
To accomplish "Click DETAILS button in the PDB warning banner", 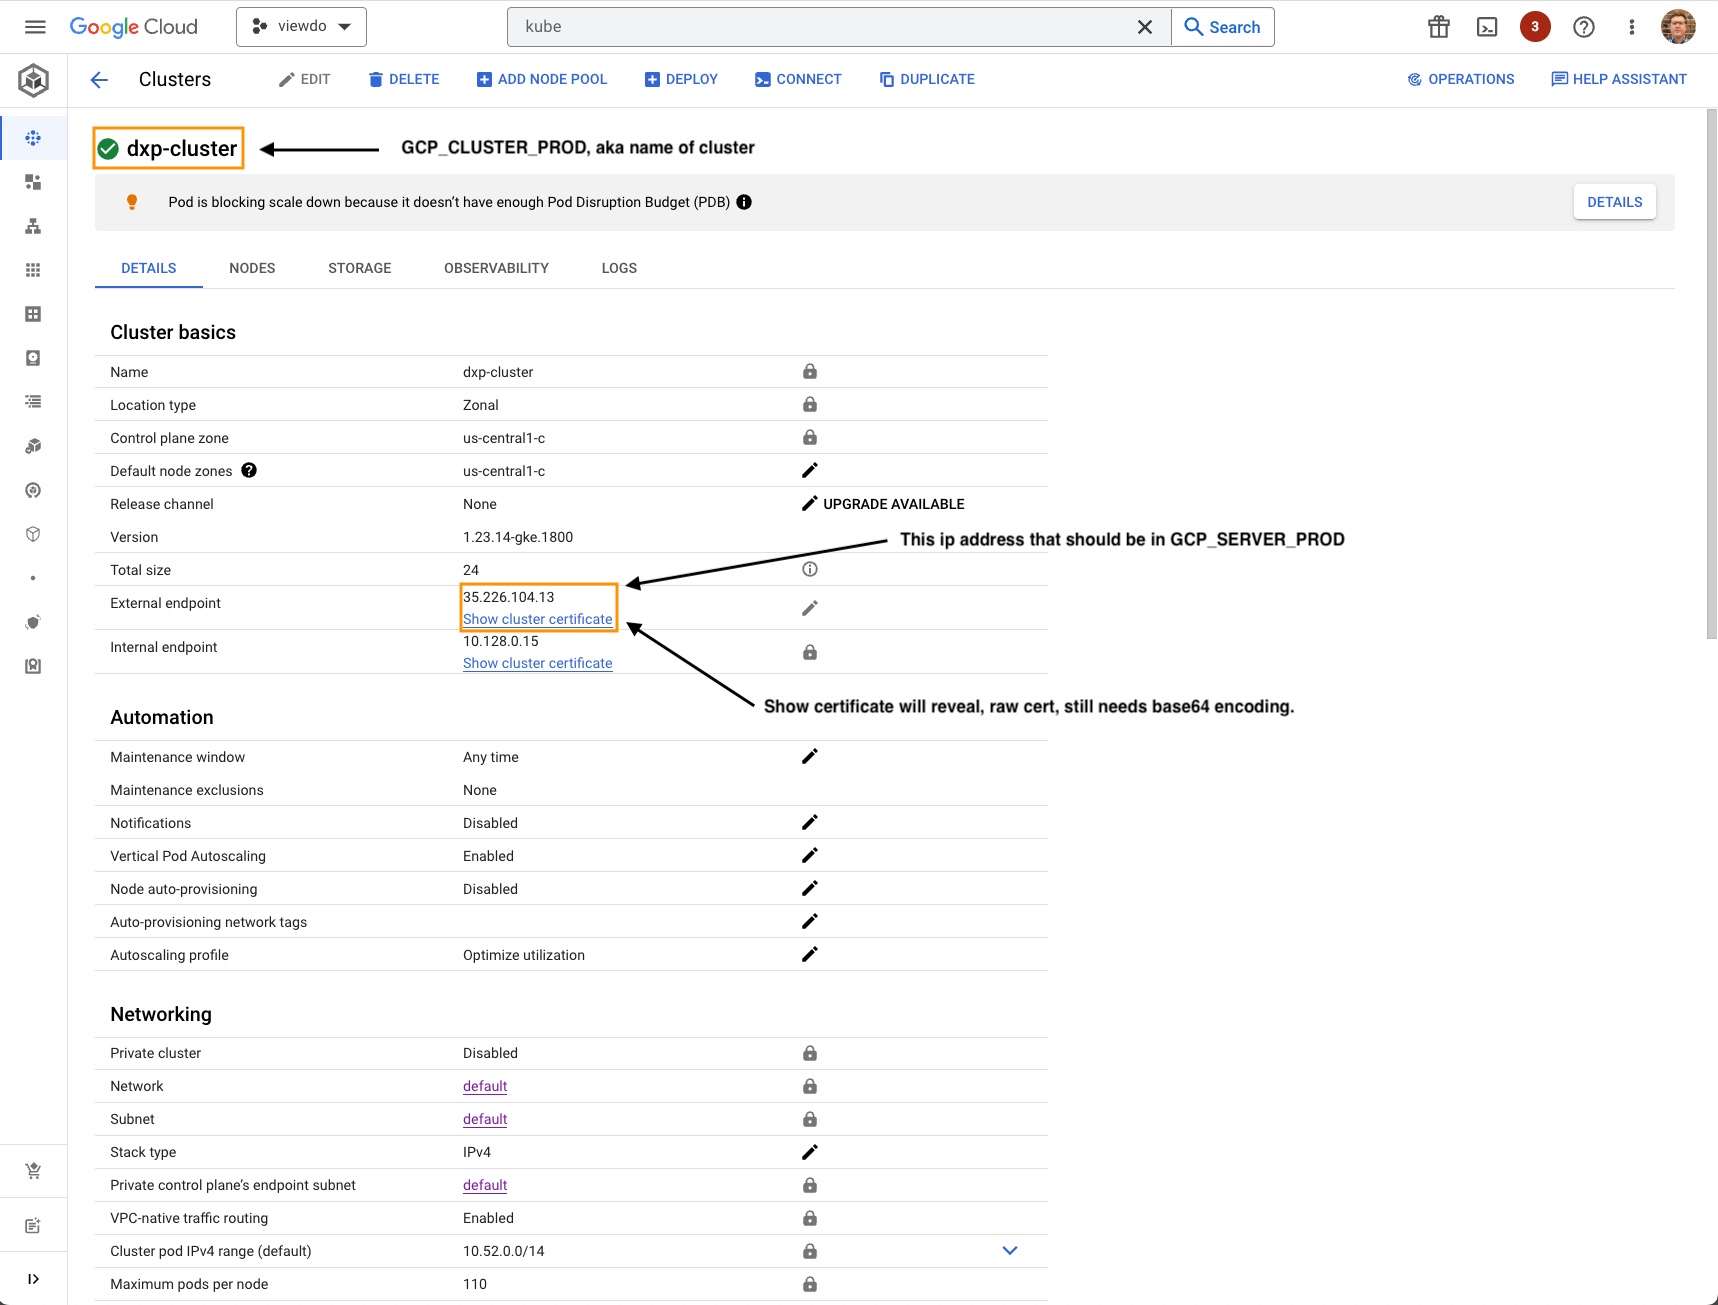I will coord(1615,202).
